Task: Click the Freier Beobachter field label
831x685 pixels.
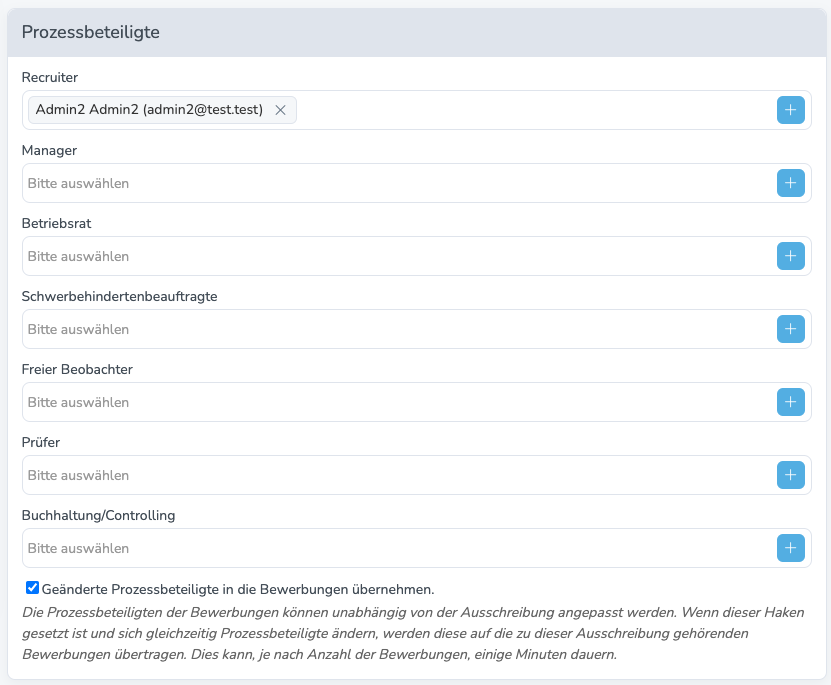Action: coord(77,369)
